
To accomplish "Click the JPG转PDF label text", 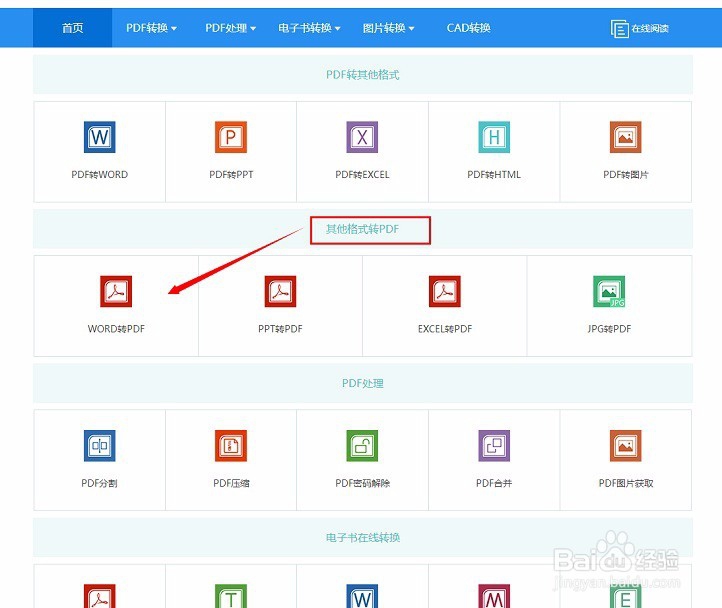I will point(609,329).
